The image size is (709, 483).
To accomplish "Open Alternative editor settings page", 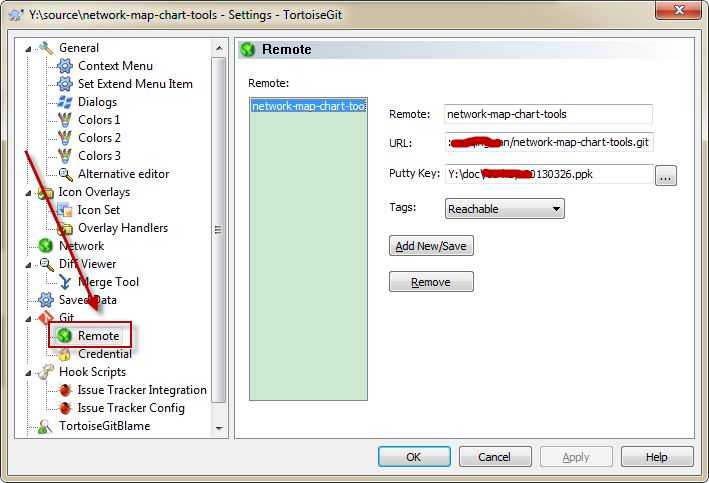I will (123, 174).
